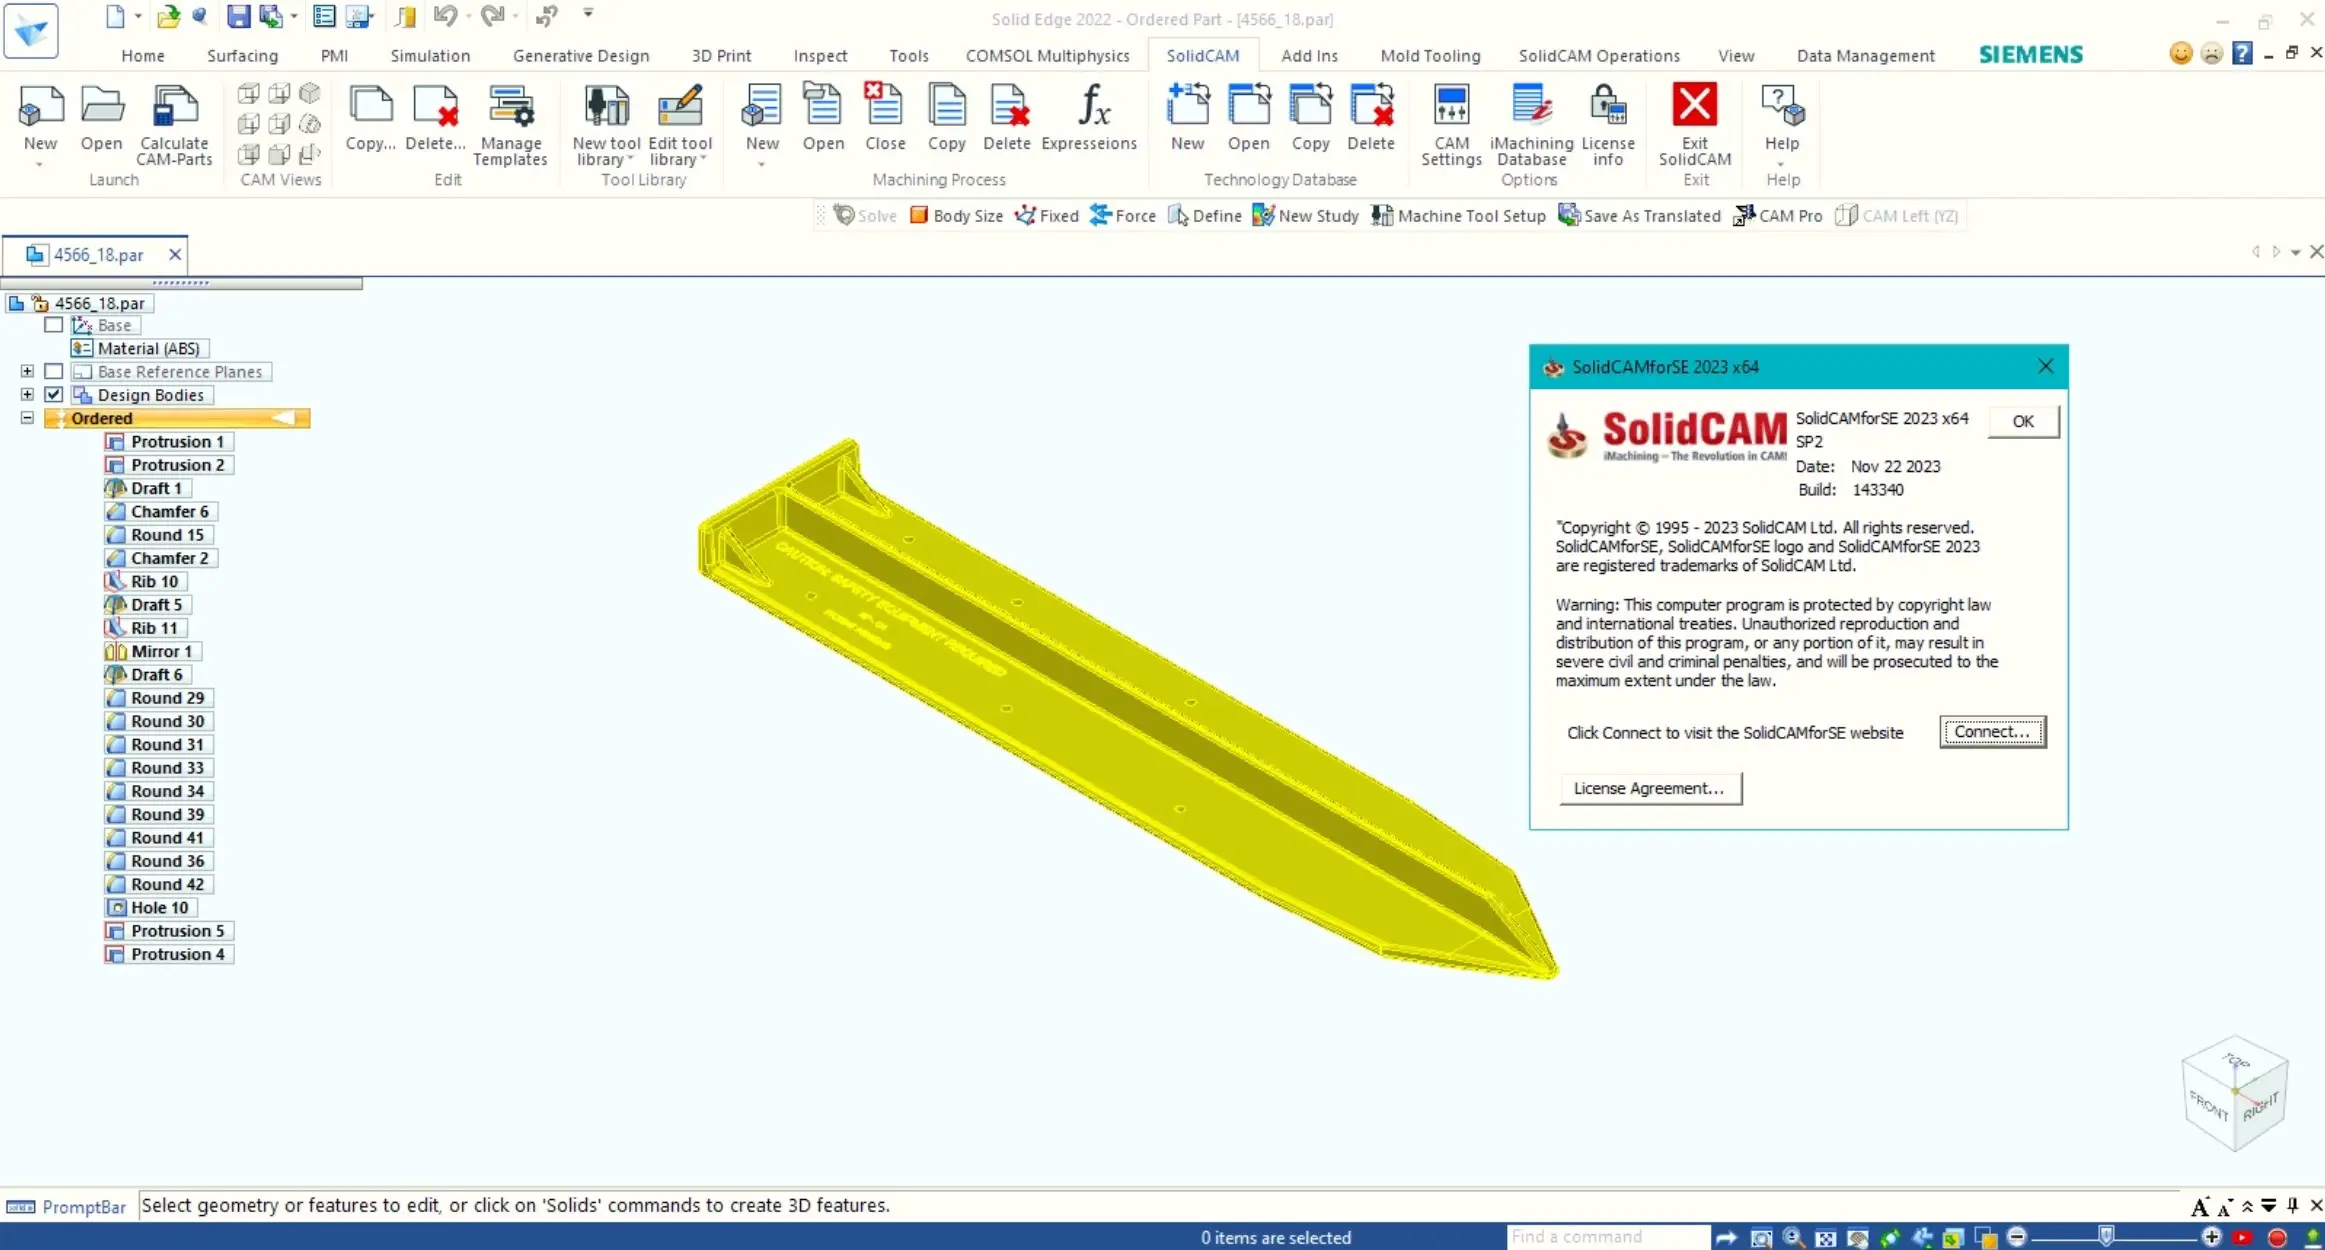Click Calculate CAM-Parts icon
Screen dimensions: 2325x1250
point(174,124)
